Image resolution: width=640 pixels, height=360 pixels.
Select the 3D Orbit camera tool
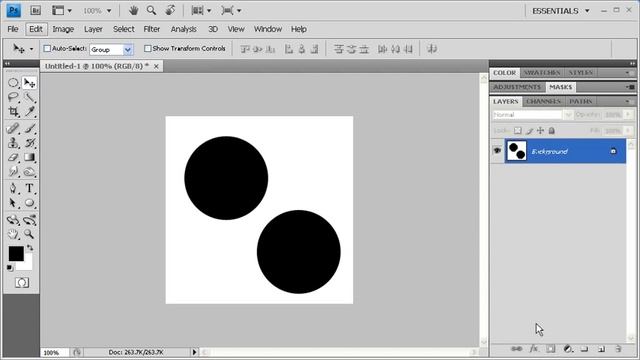[x=29, y=220]
